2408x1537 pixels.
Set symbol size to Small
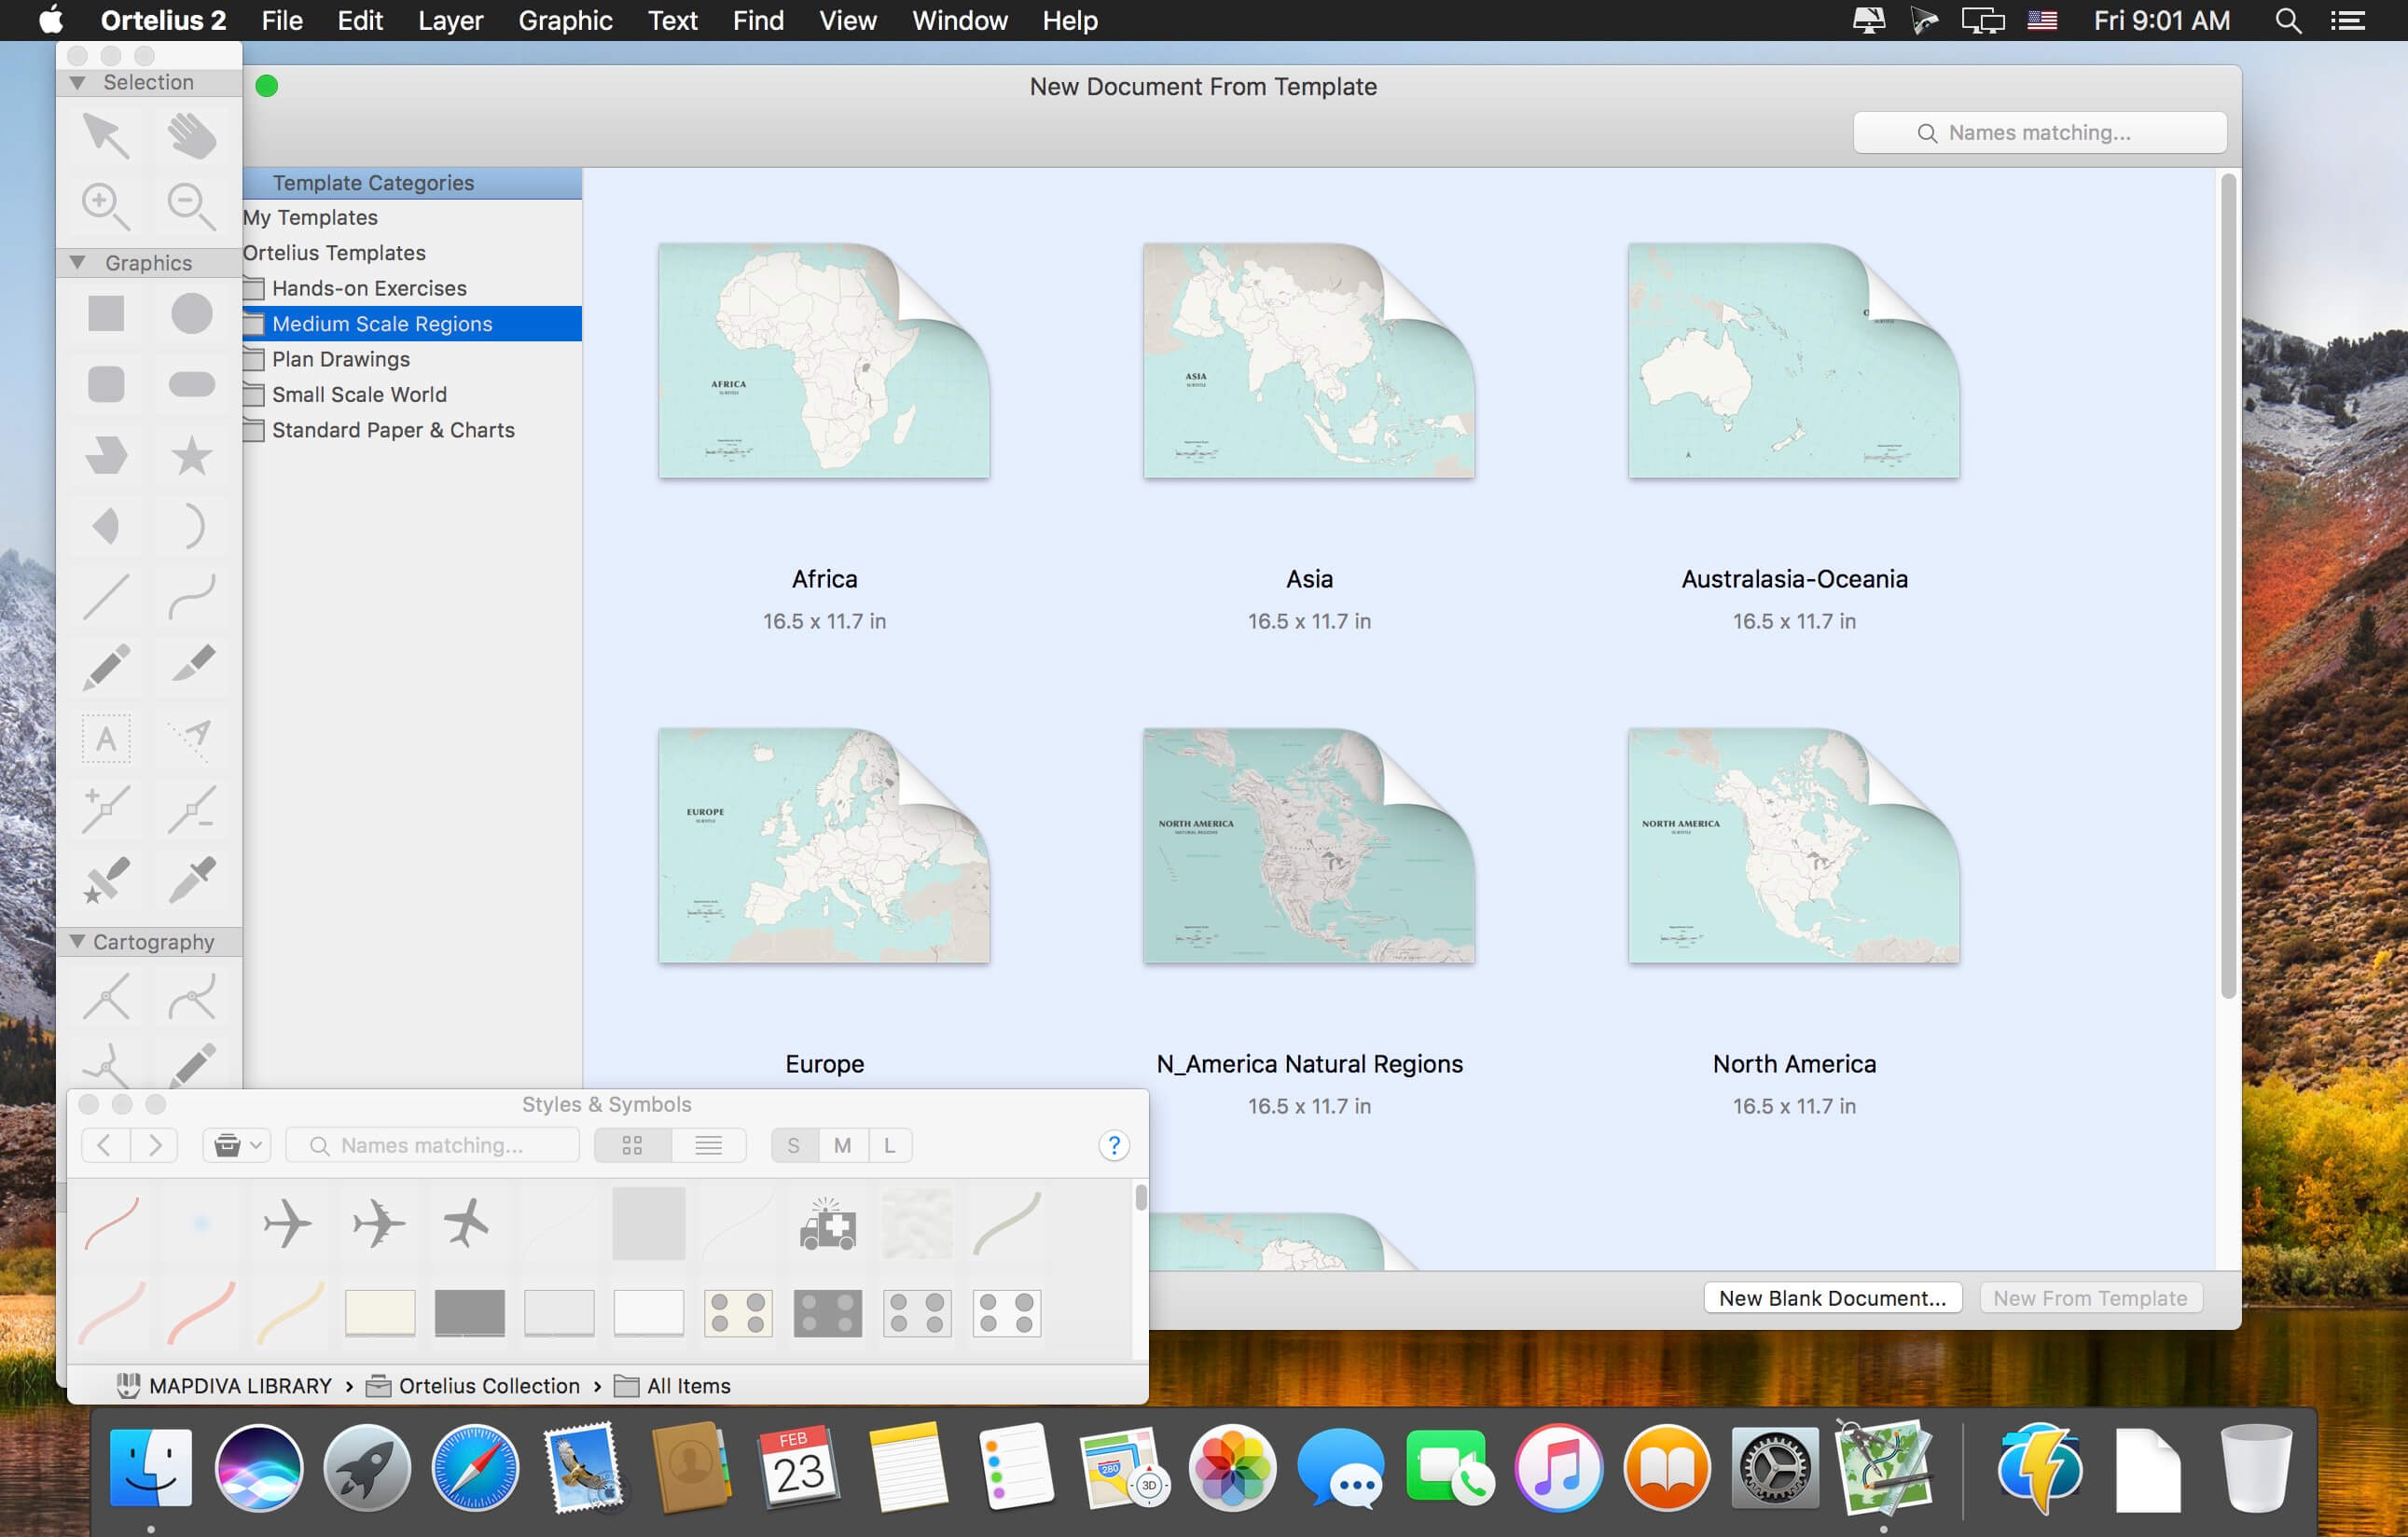793,1145
